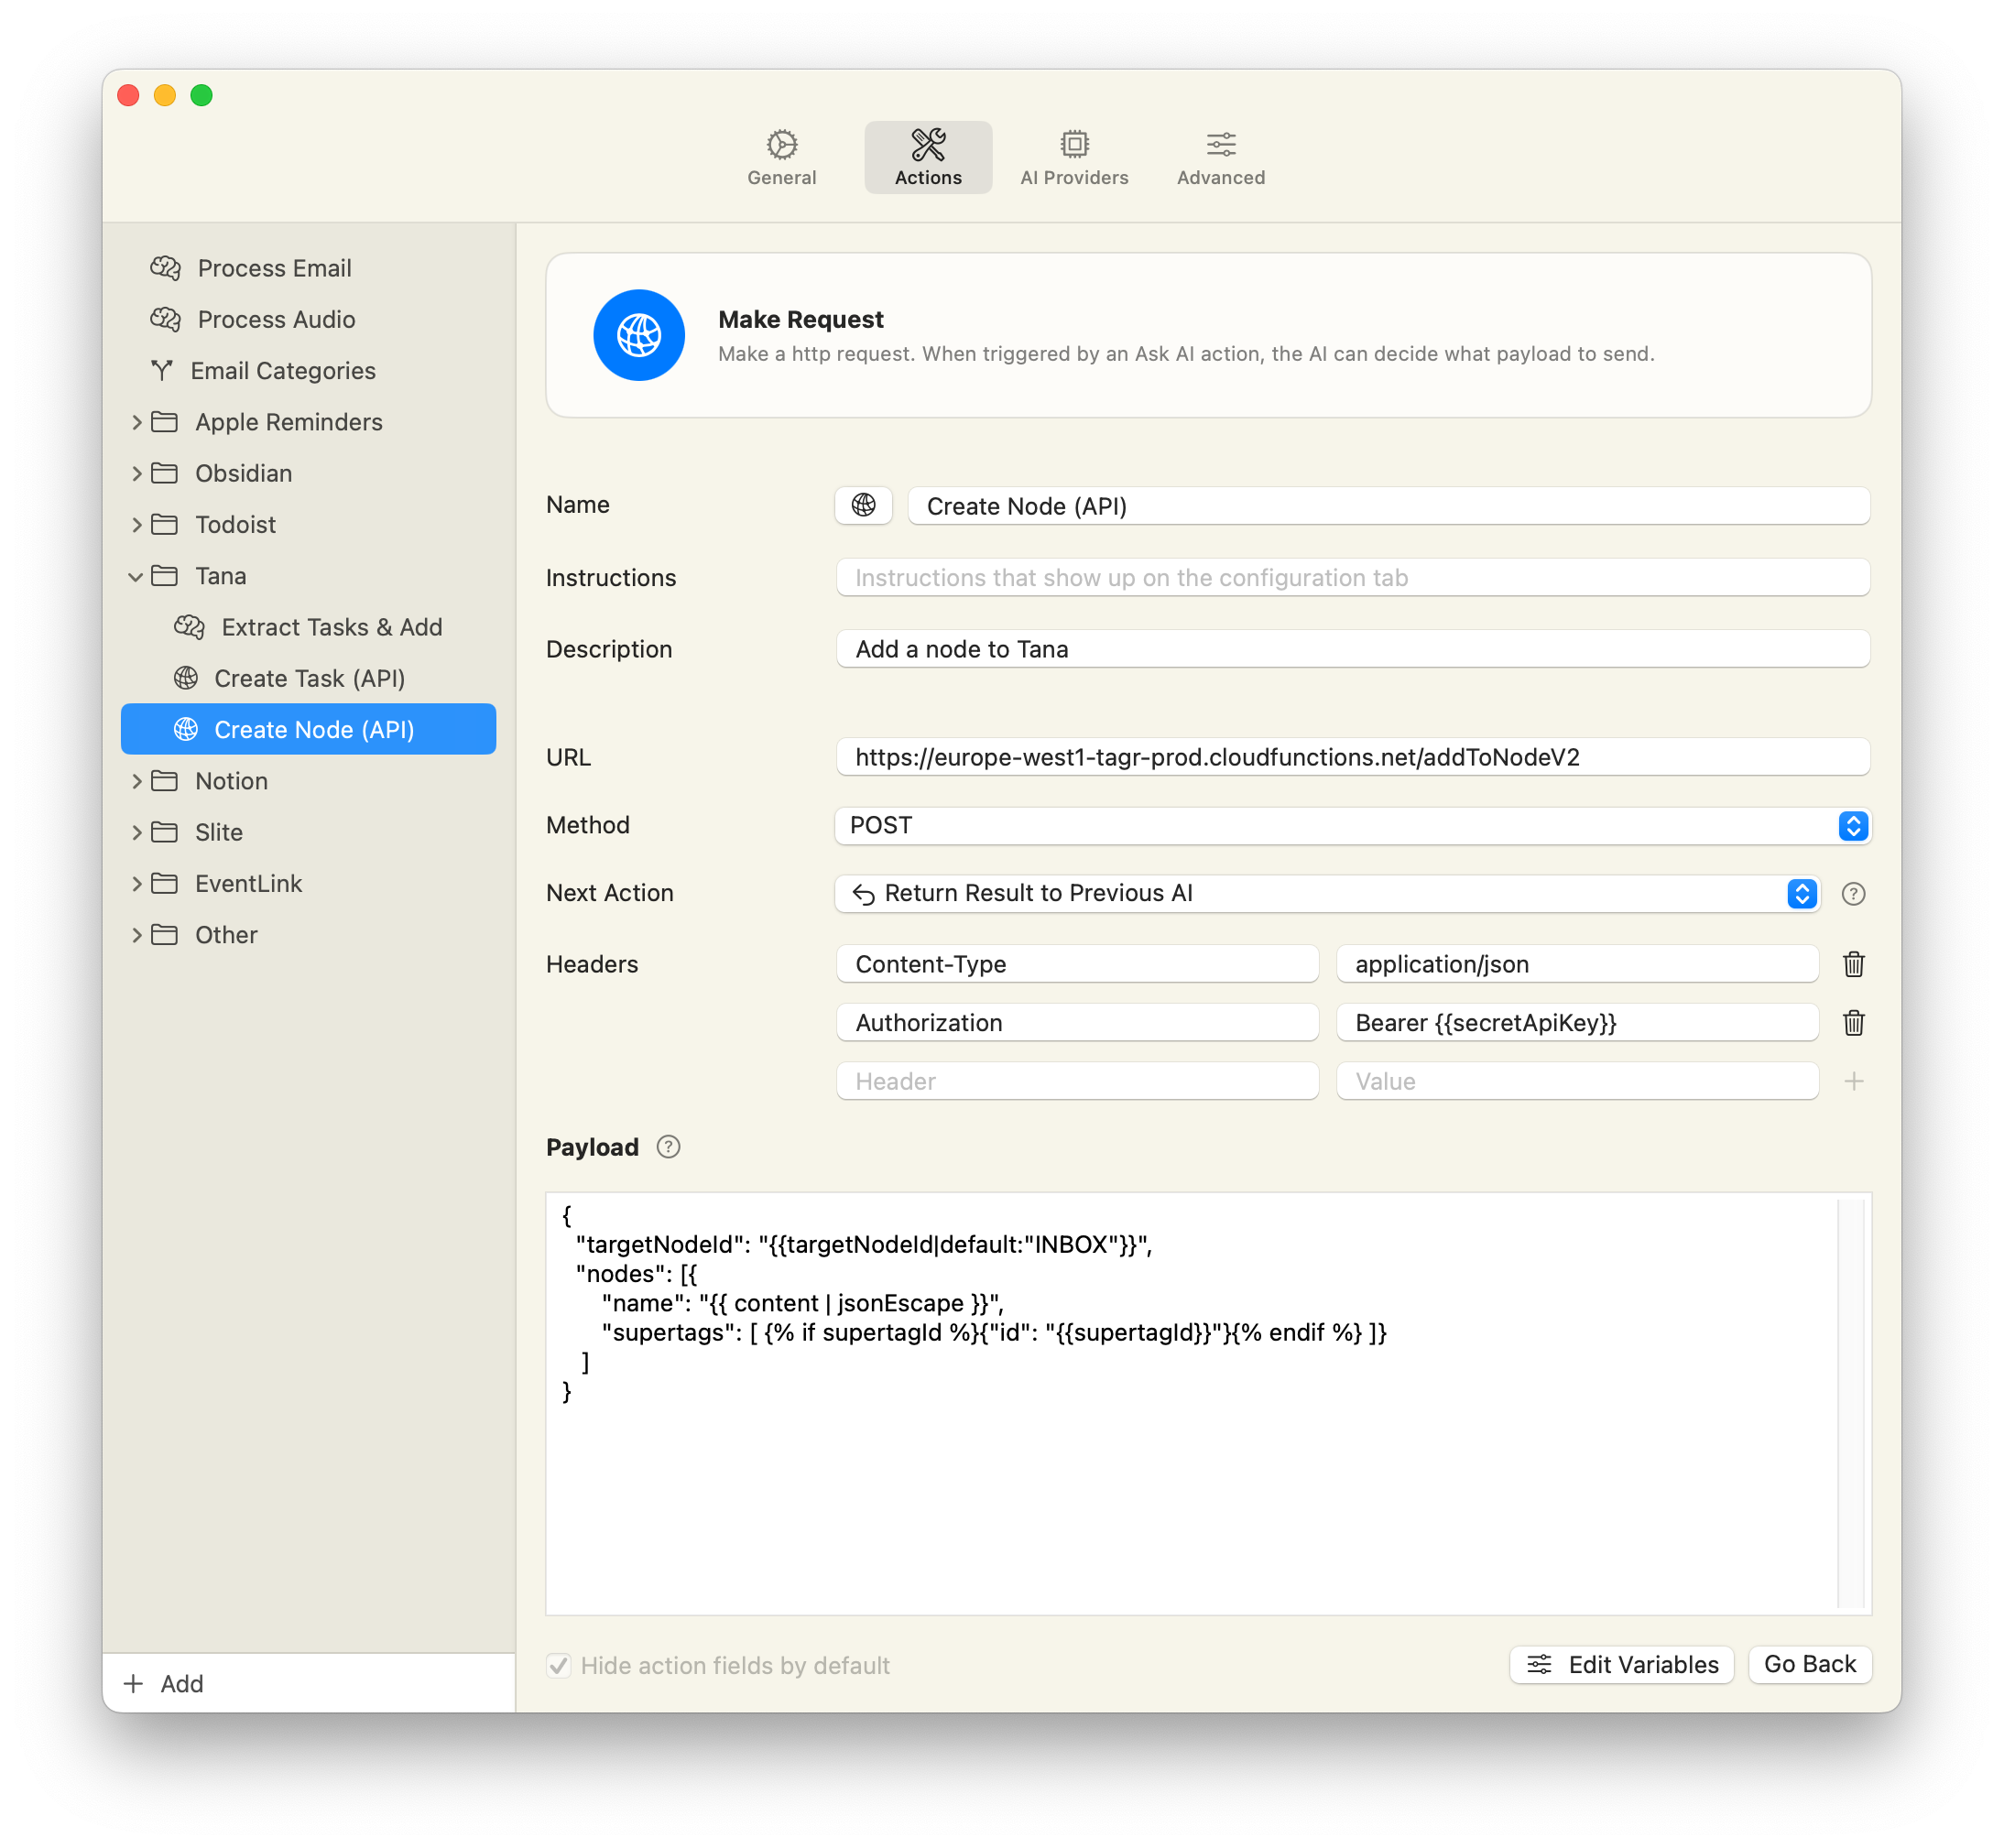
Task: Click the globe icon next to Name field
Action: [x=863, y=505]
